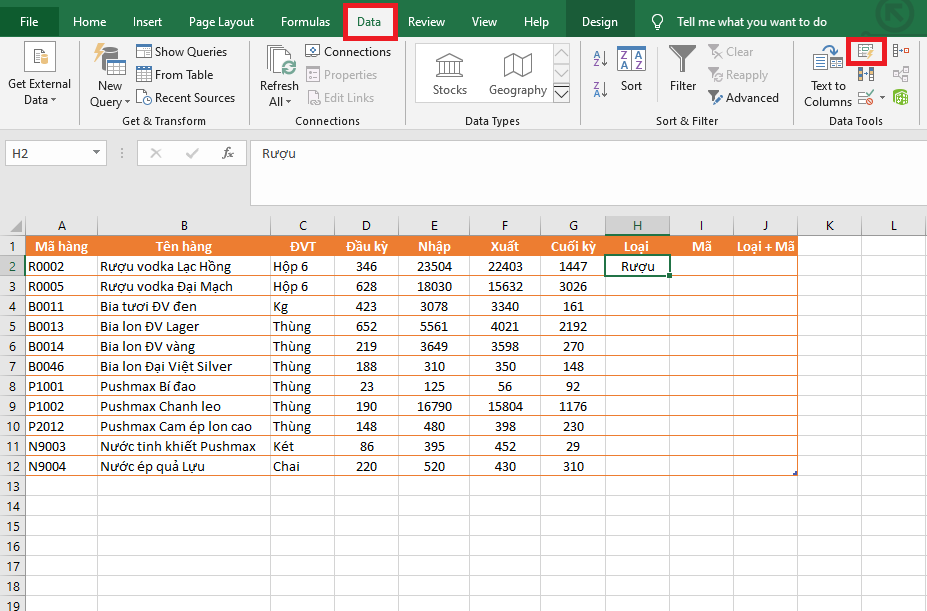The height and width of the screenshot is (611, 927).
Task: Expand the Data Types gallery
Action: click(561, 94)
